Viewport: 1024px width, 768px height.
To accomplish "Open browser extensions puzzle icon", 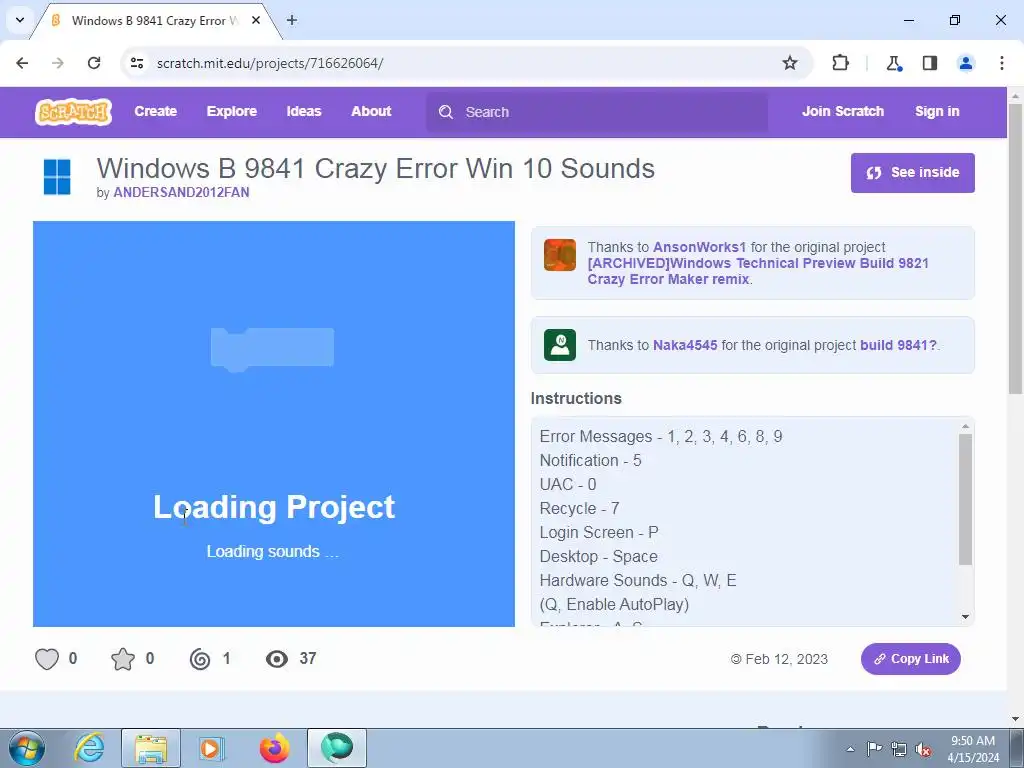I will (840, 63).
